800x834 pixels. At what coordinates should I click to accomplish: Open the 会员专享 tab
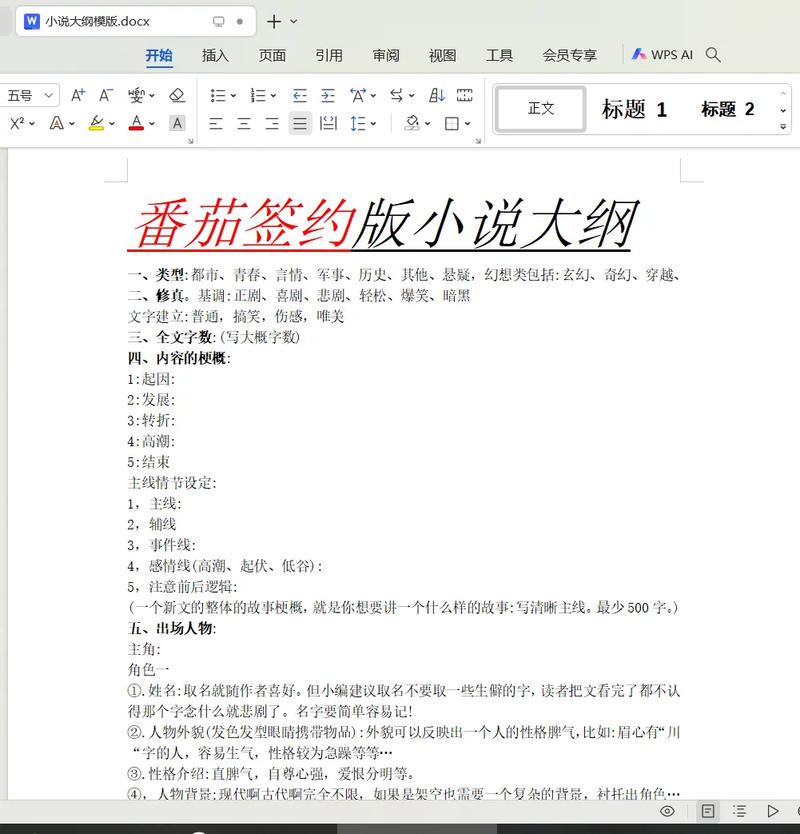(x=570, y=55)
